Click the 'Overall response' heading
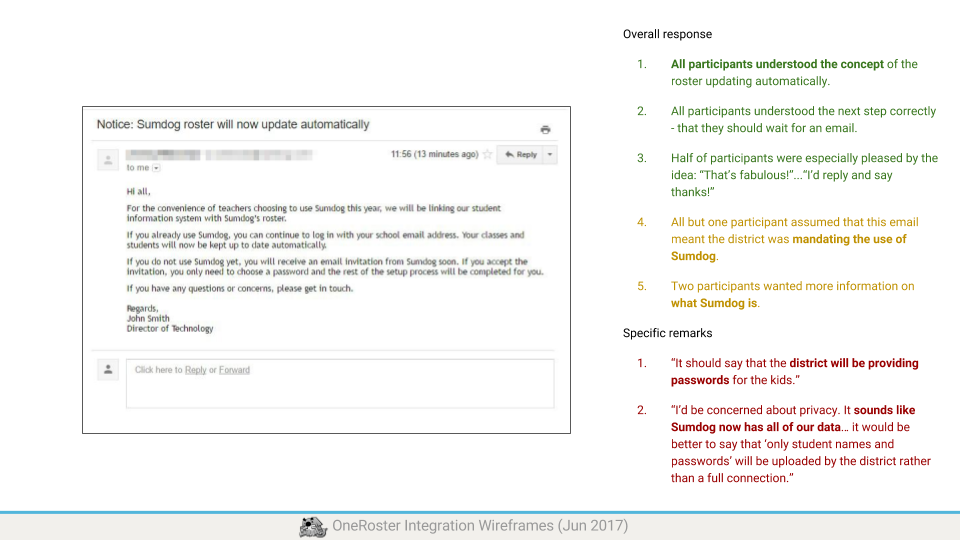 click(667, 34)
